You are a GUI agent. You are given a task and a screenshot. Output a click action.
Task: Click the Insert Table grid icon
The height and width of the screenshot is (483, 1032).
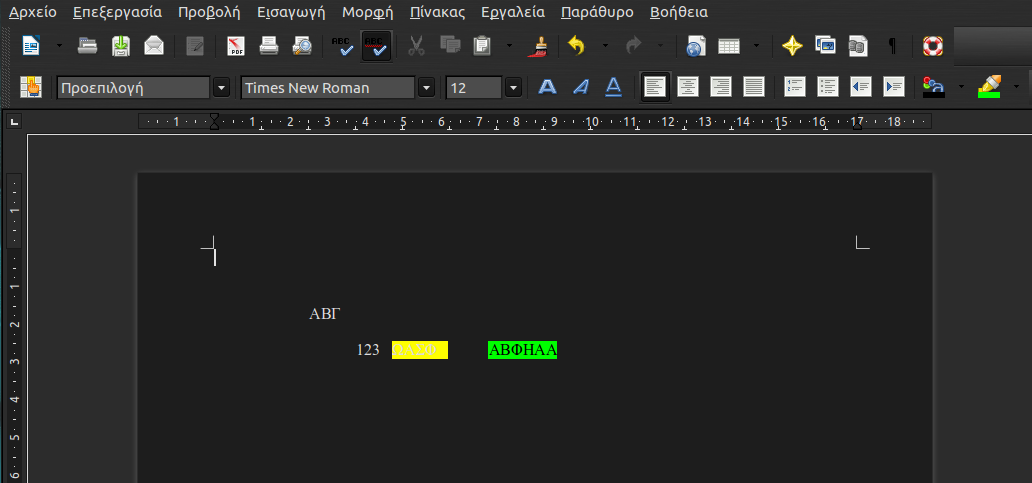(729, 46)
